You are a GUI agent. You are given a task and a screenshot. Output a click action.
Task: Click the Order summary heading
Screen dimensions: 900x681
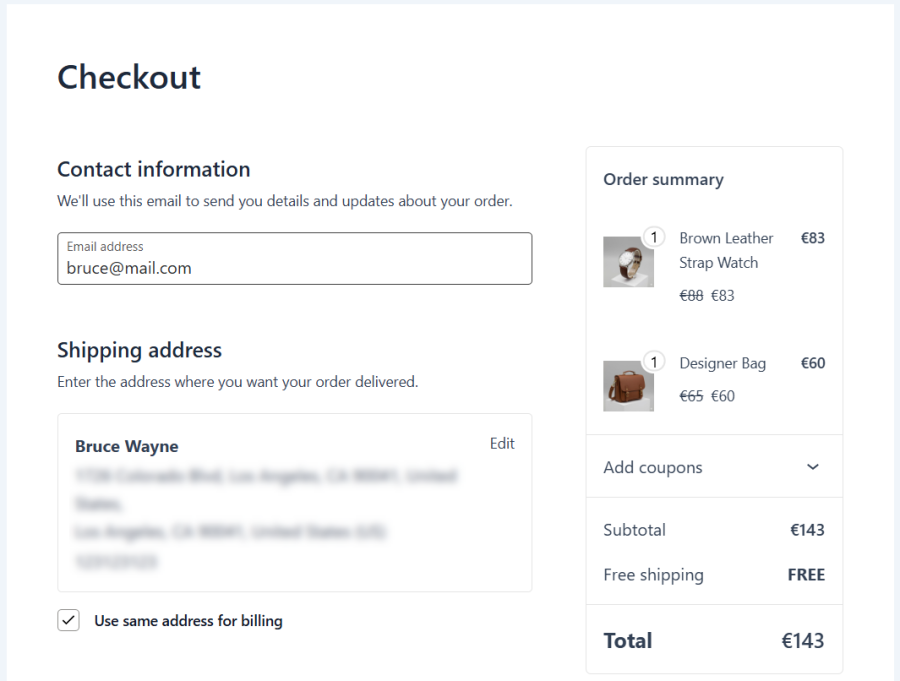click(662, 179)
